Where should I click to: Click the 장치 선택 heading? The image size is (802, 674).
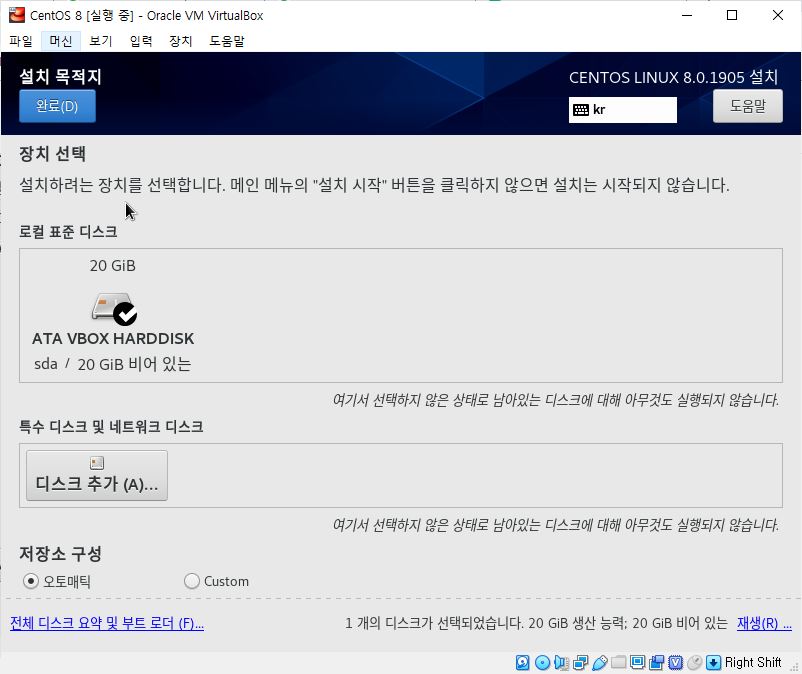[x=52, y=154]
